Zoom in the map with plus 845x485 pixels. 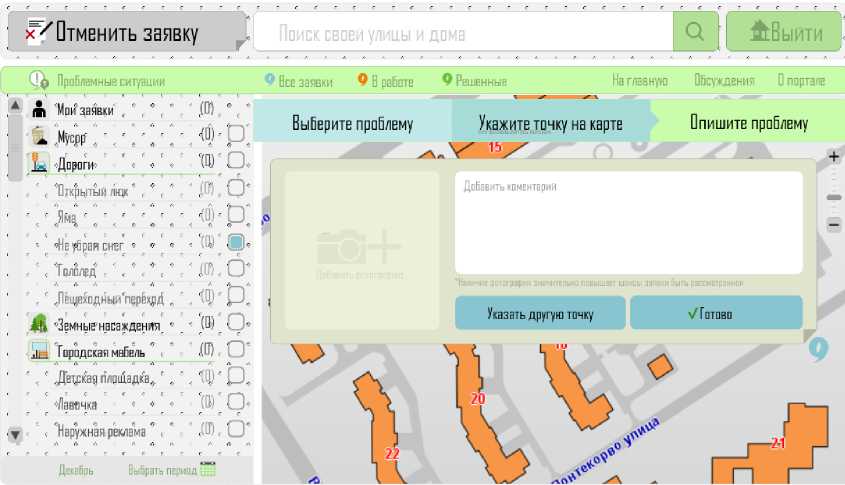pyautogui.click(x=834, y=156)
